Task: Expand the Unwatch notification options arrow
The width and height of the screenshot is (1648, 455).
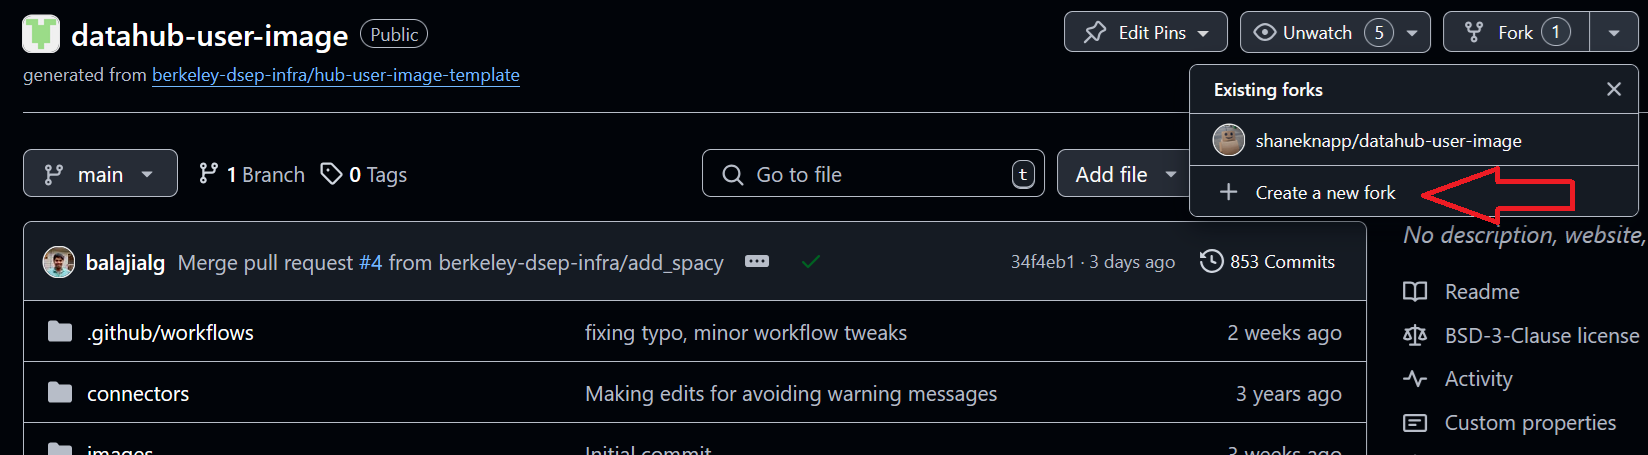Action: [1412, 33]
